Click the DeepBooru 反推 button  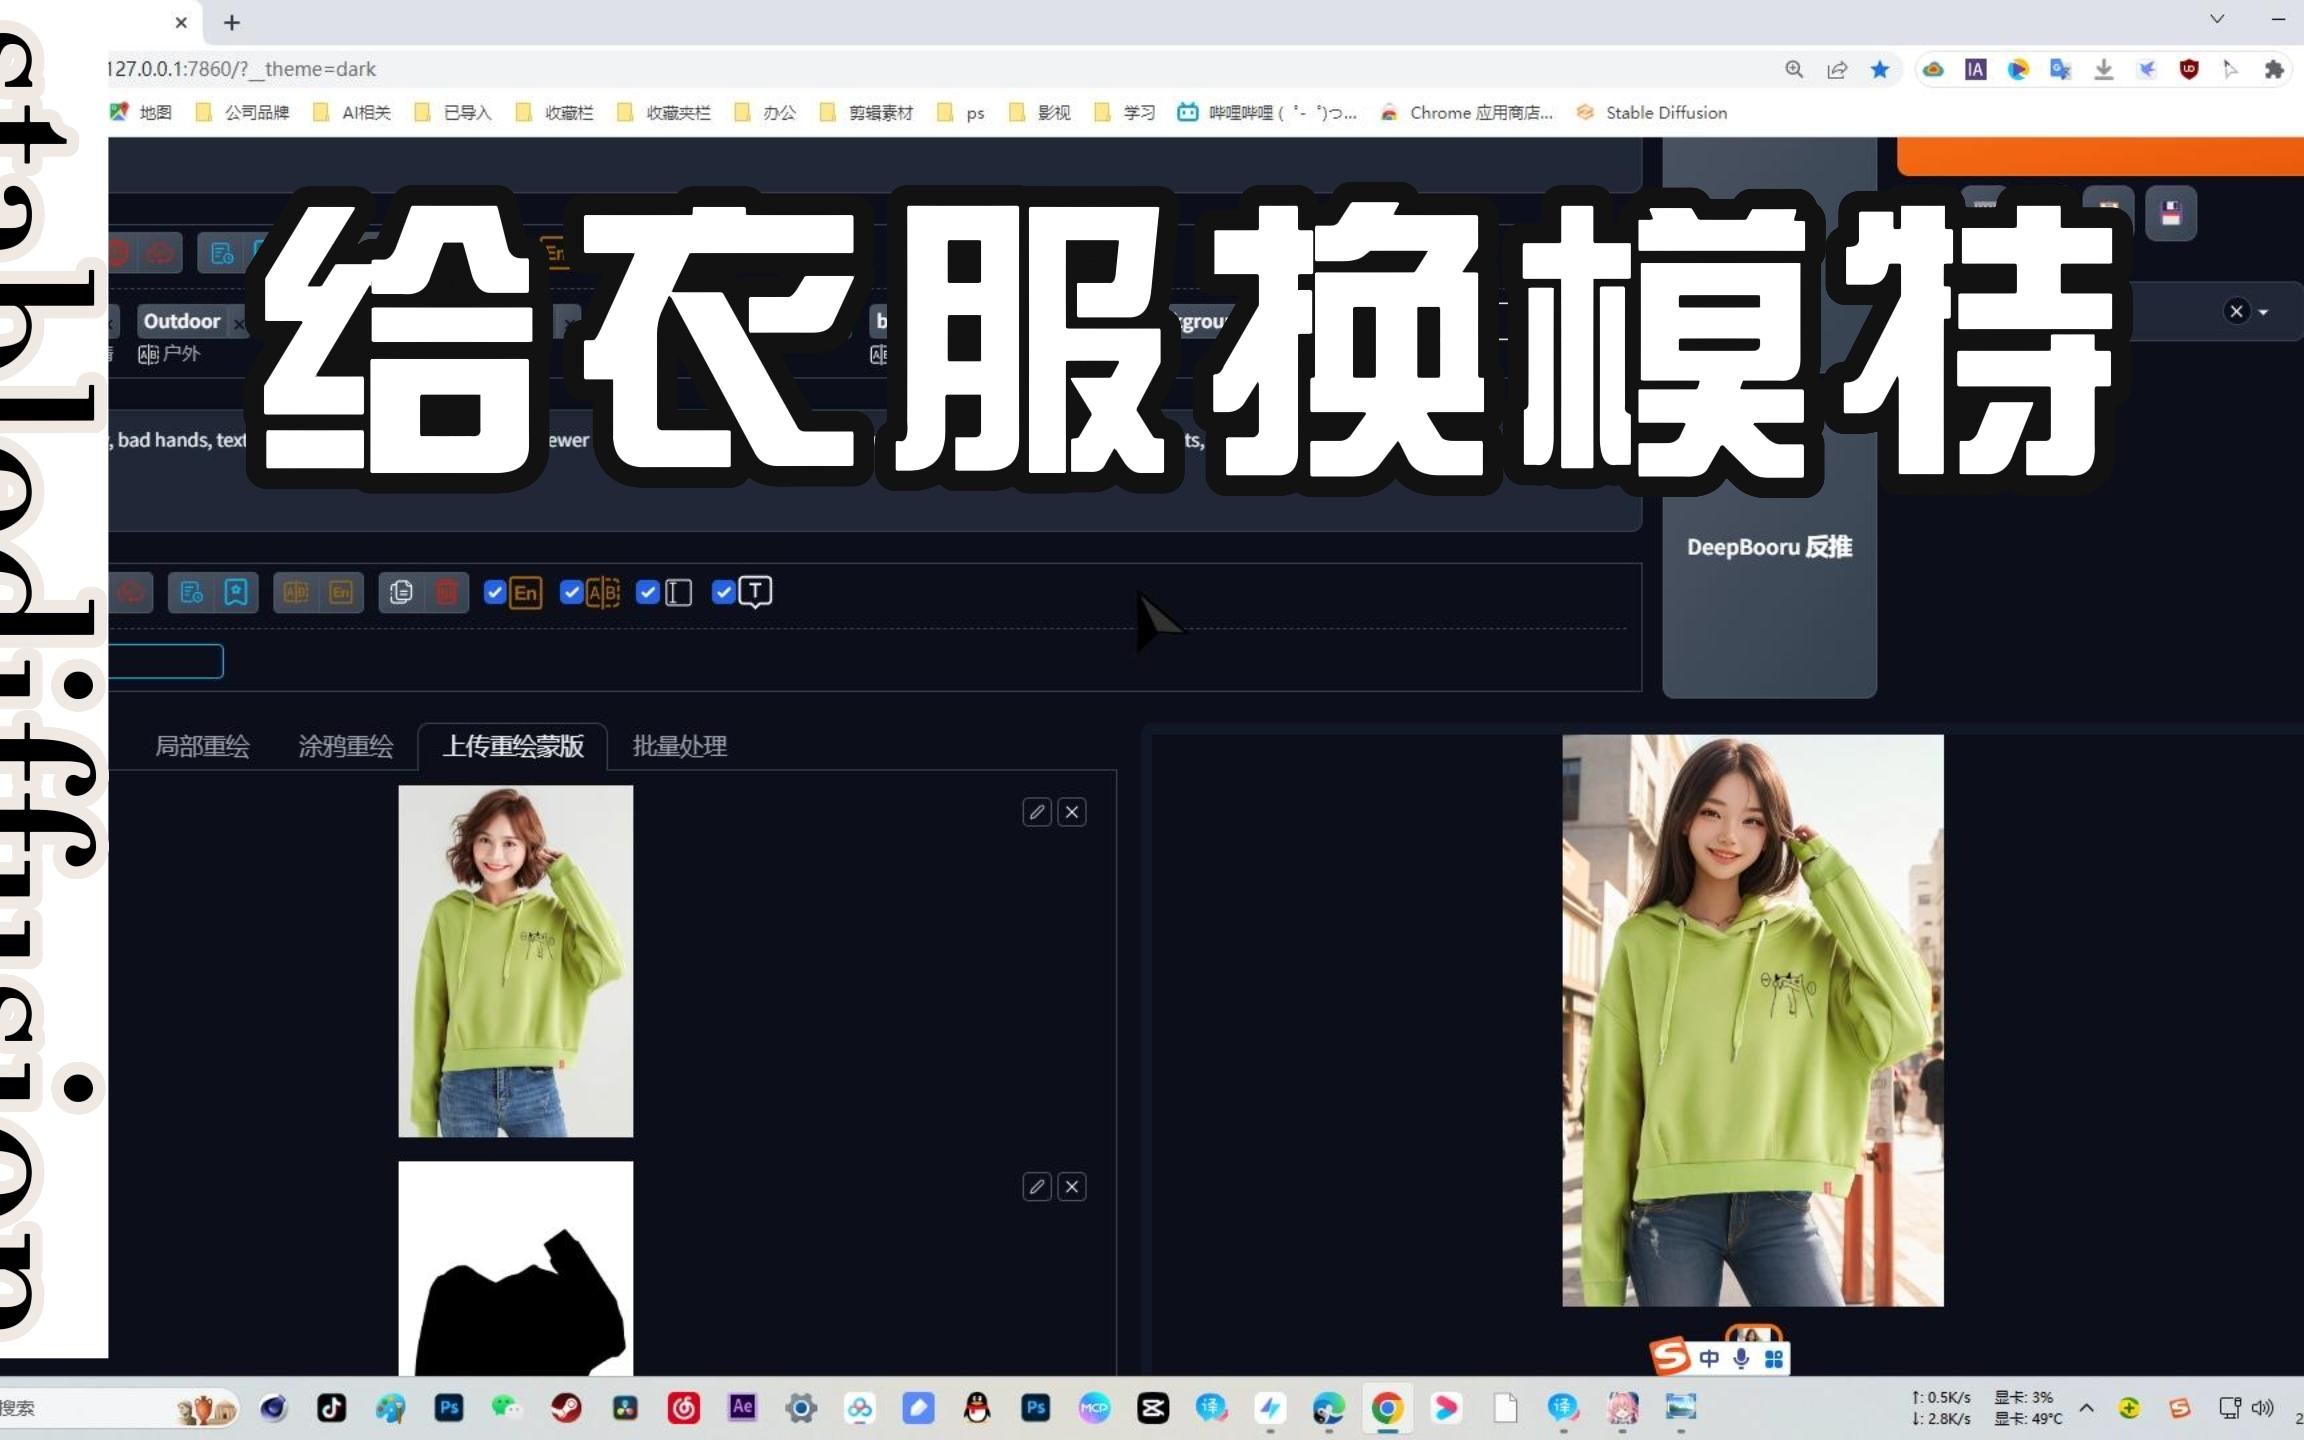pos(1768,546)
